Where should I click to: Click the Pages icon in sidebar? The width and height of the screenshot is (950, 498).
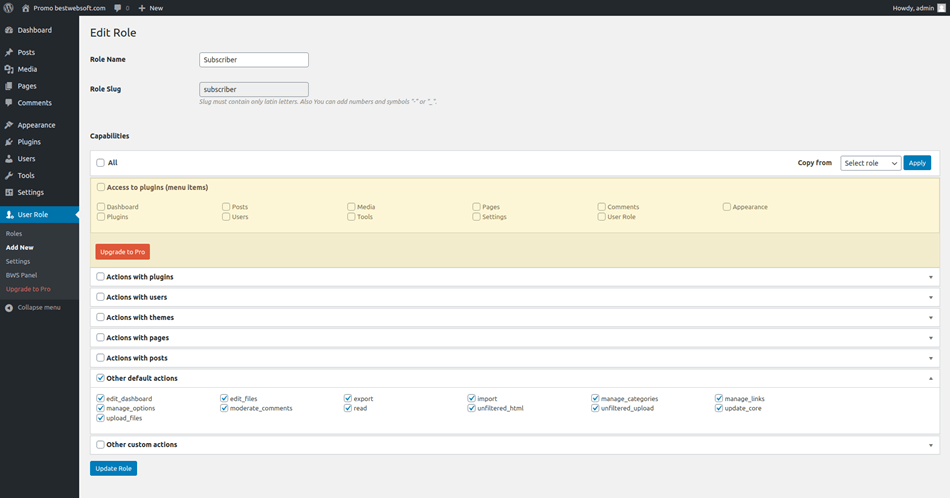(x=9, y=86)
